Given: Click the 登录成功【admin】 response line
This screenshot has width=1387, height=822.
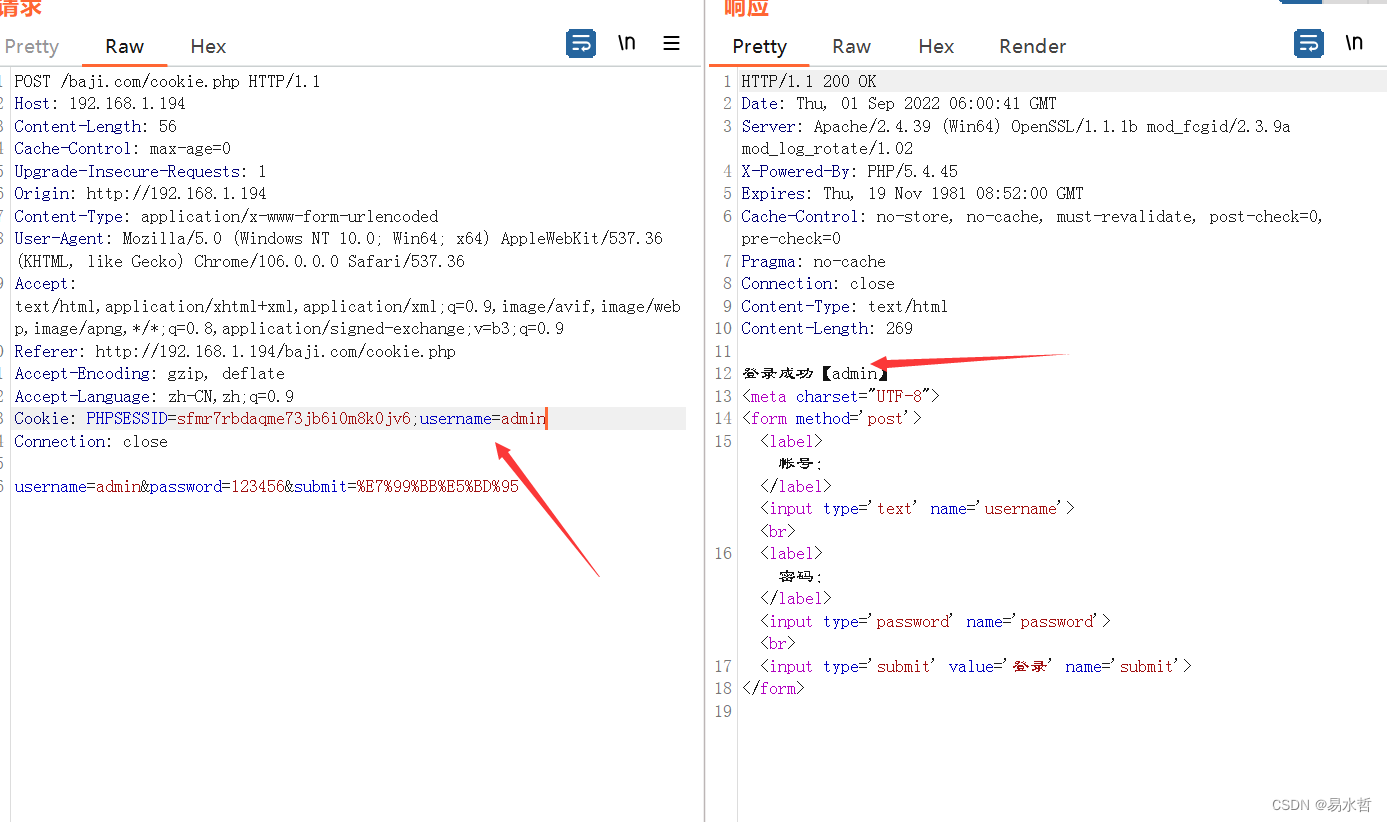Looking at the screenshot, I should (814, 373).
